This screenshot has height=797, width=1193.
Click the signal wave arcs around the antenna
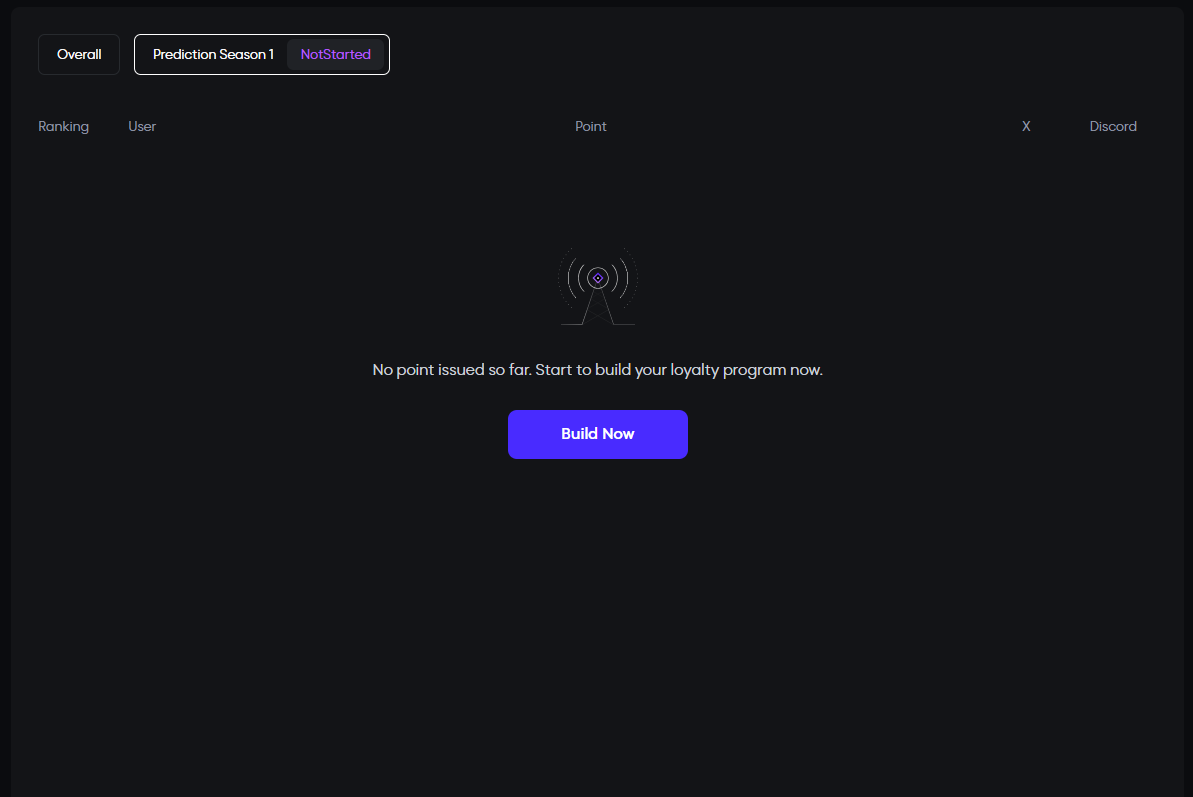(x=598, y=278)
